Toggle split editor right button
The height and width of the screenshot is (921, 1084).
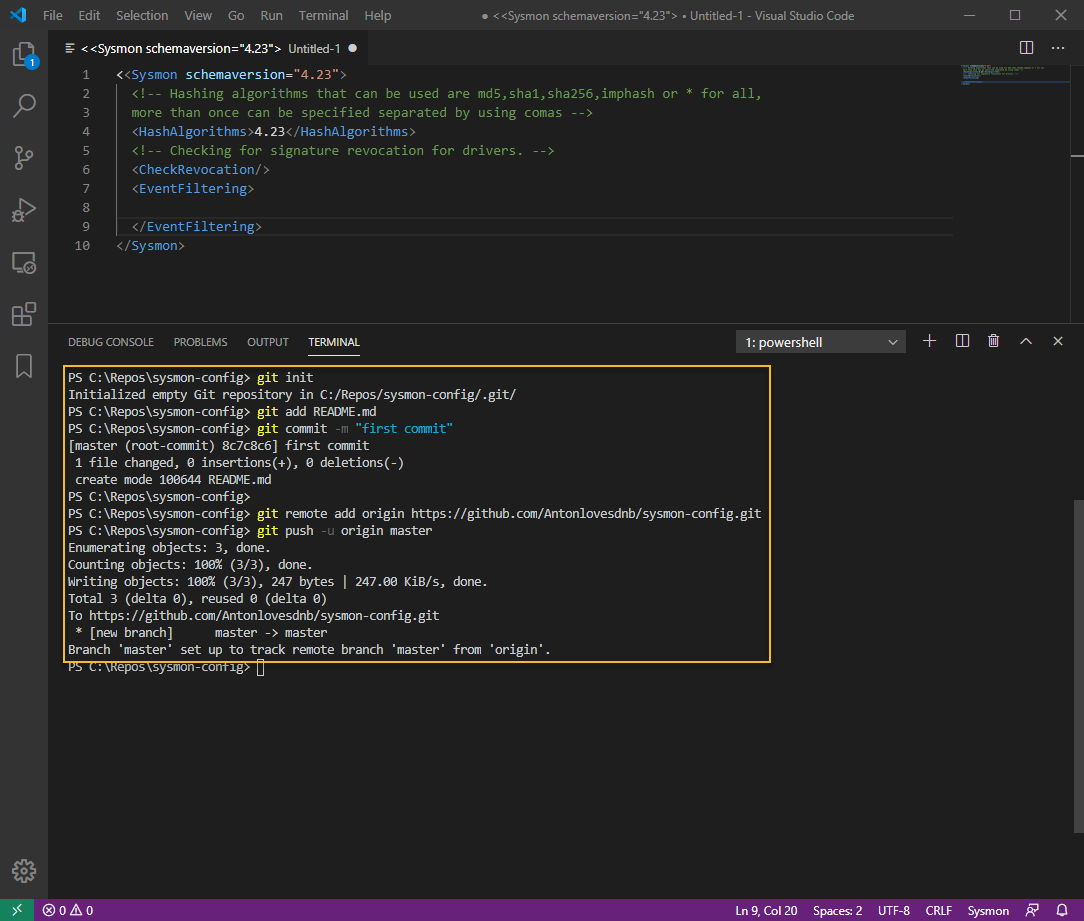point(1026,48)
